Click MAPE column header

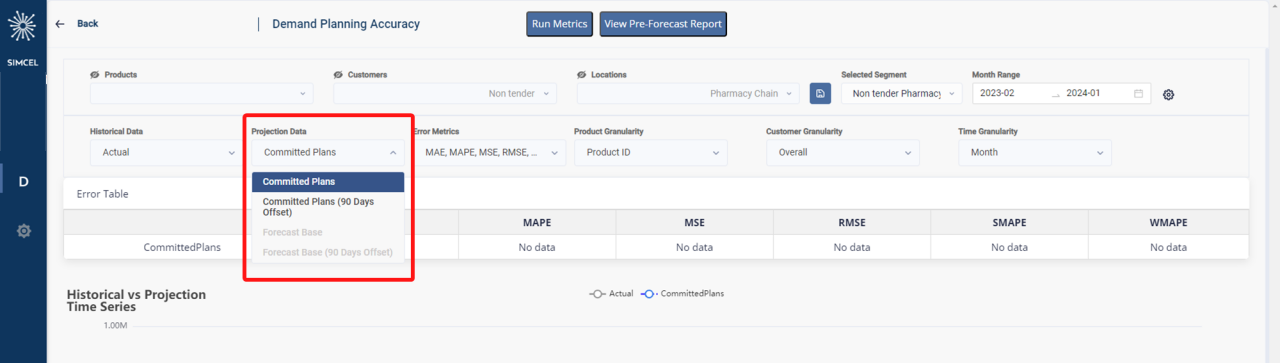[x=537, y=222]
